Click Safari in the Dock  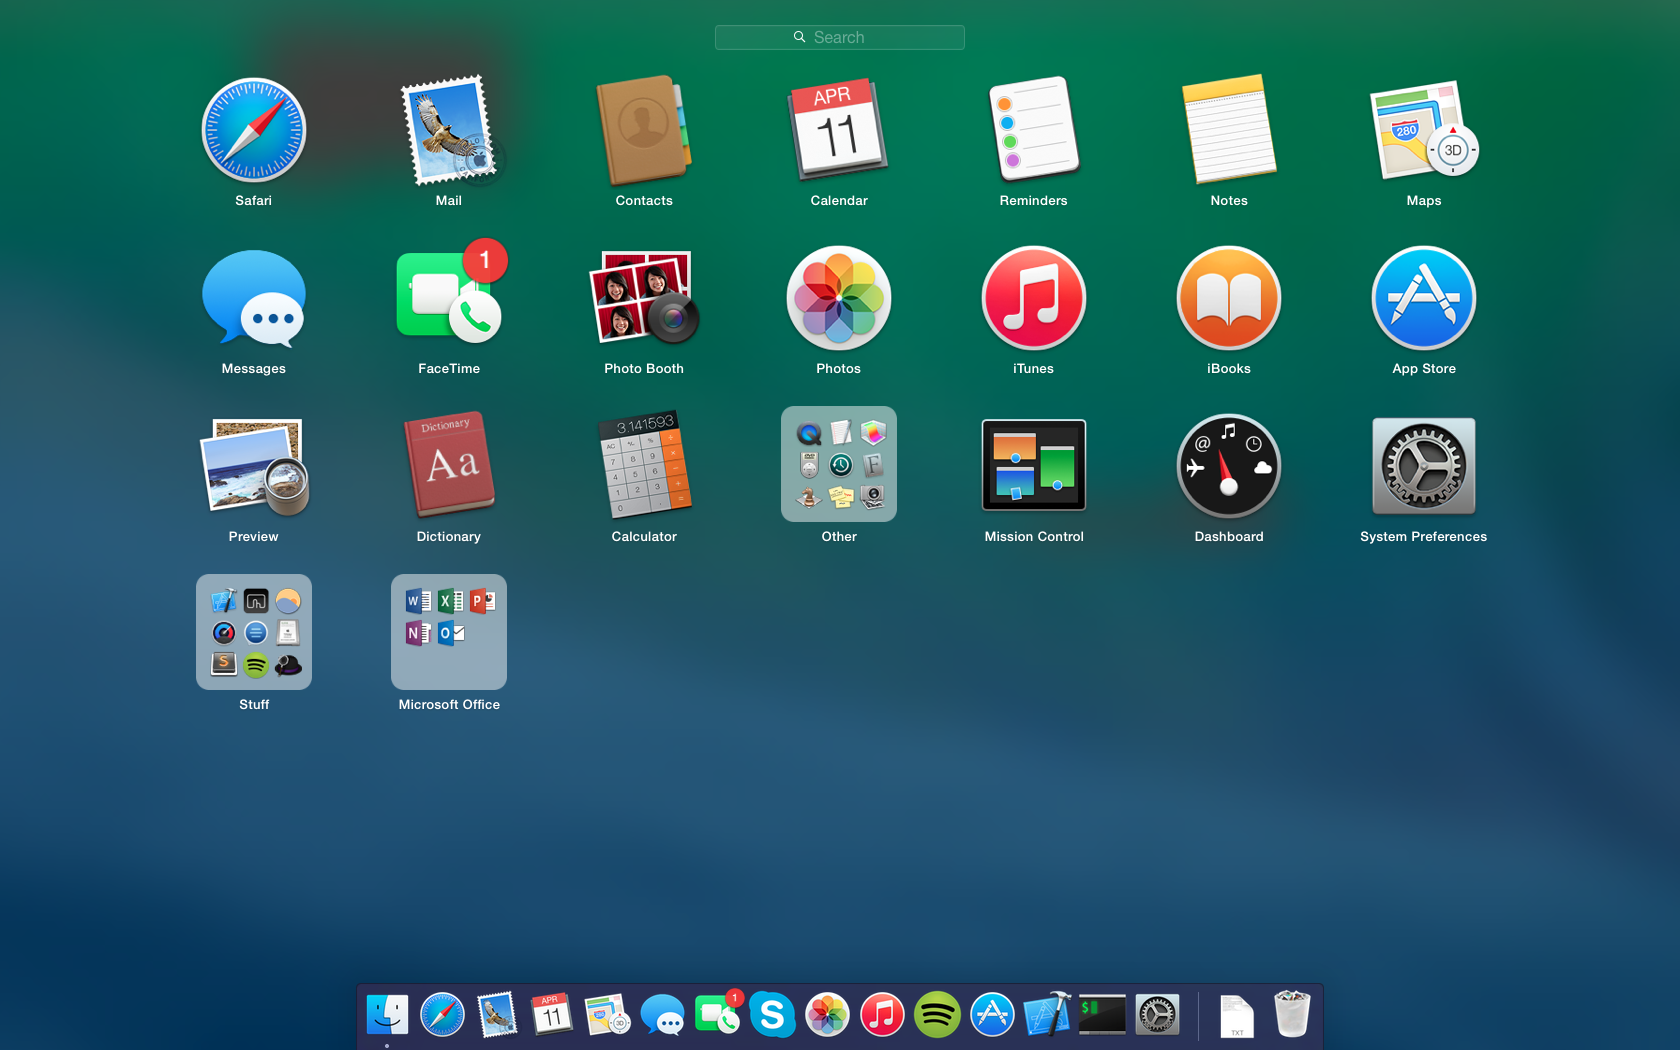[442, 1015]
